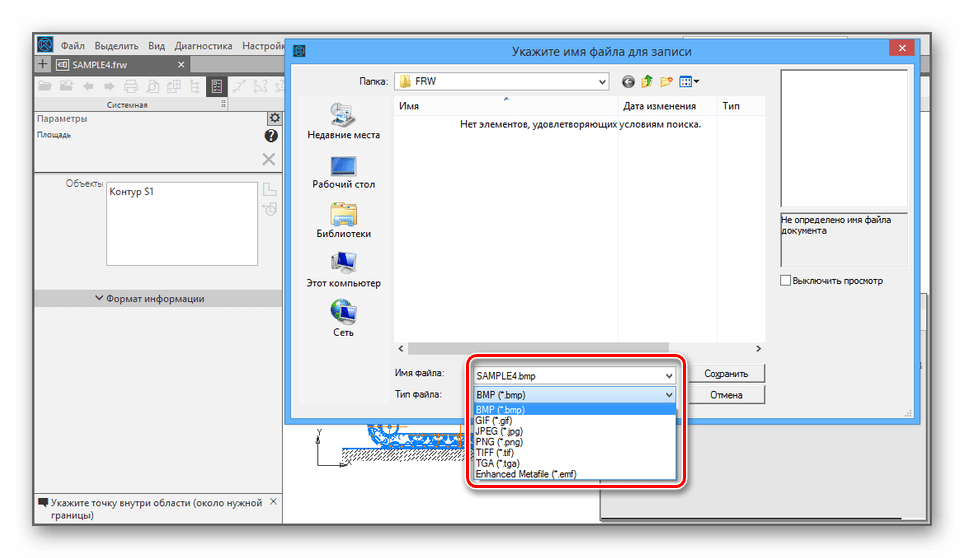Image resolution: width=964 pixels, height=558 pixels.
Task: Create a new folder with toolbar icon
Action: pyautogui.click(x=666, y=82)
